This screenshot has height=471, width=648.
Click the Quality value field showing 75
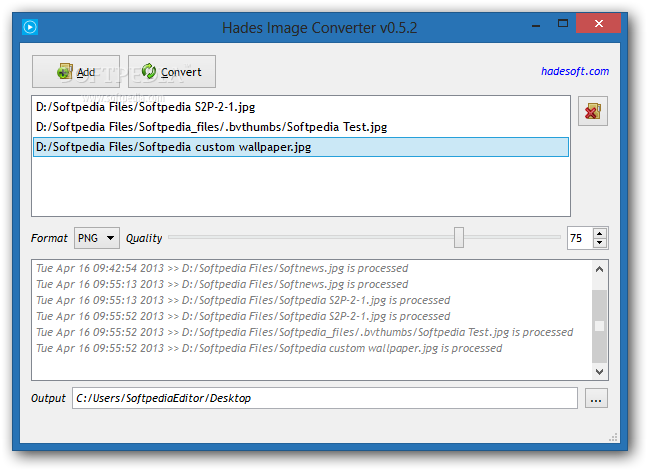click(580, 238)
